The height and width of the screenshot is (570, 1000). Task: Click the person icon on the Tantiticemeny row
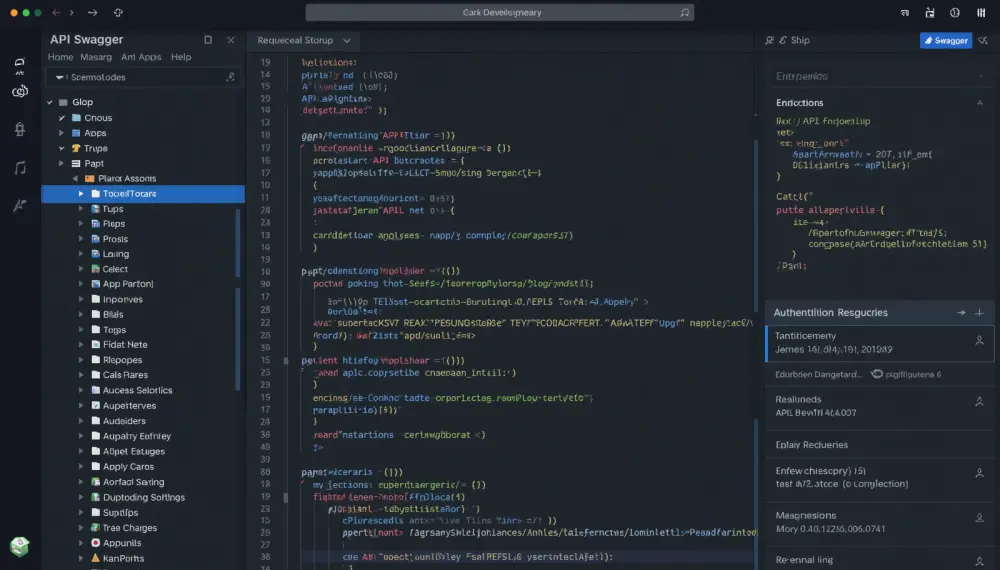coord(979,341)
